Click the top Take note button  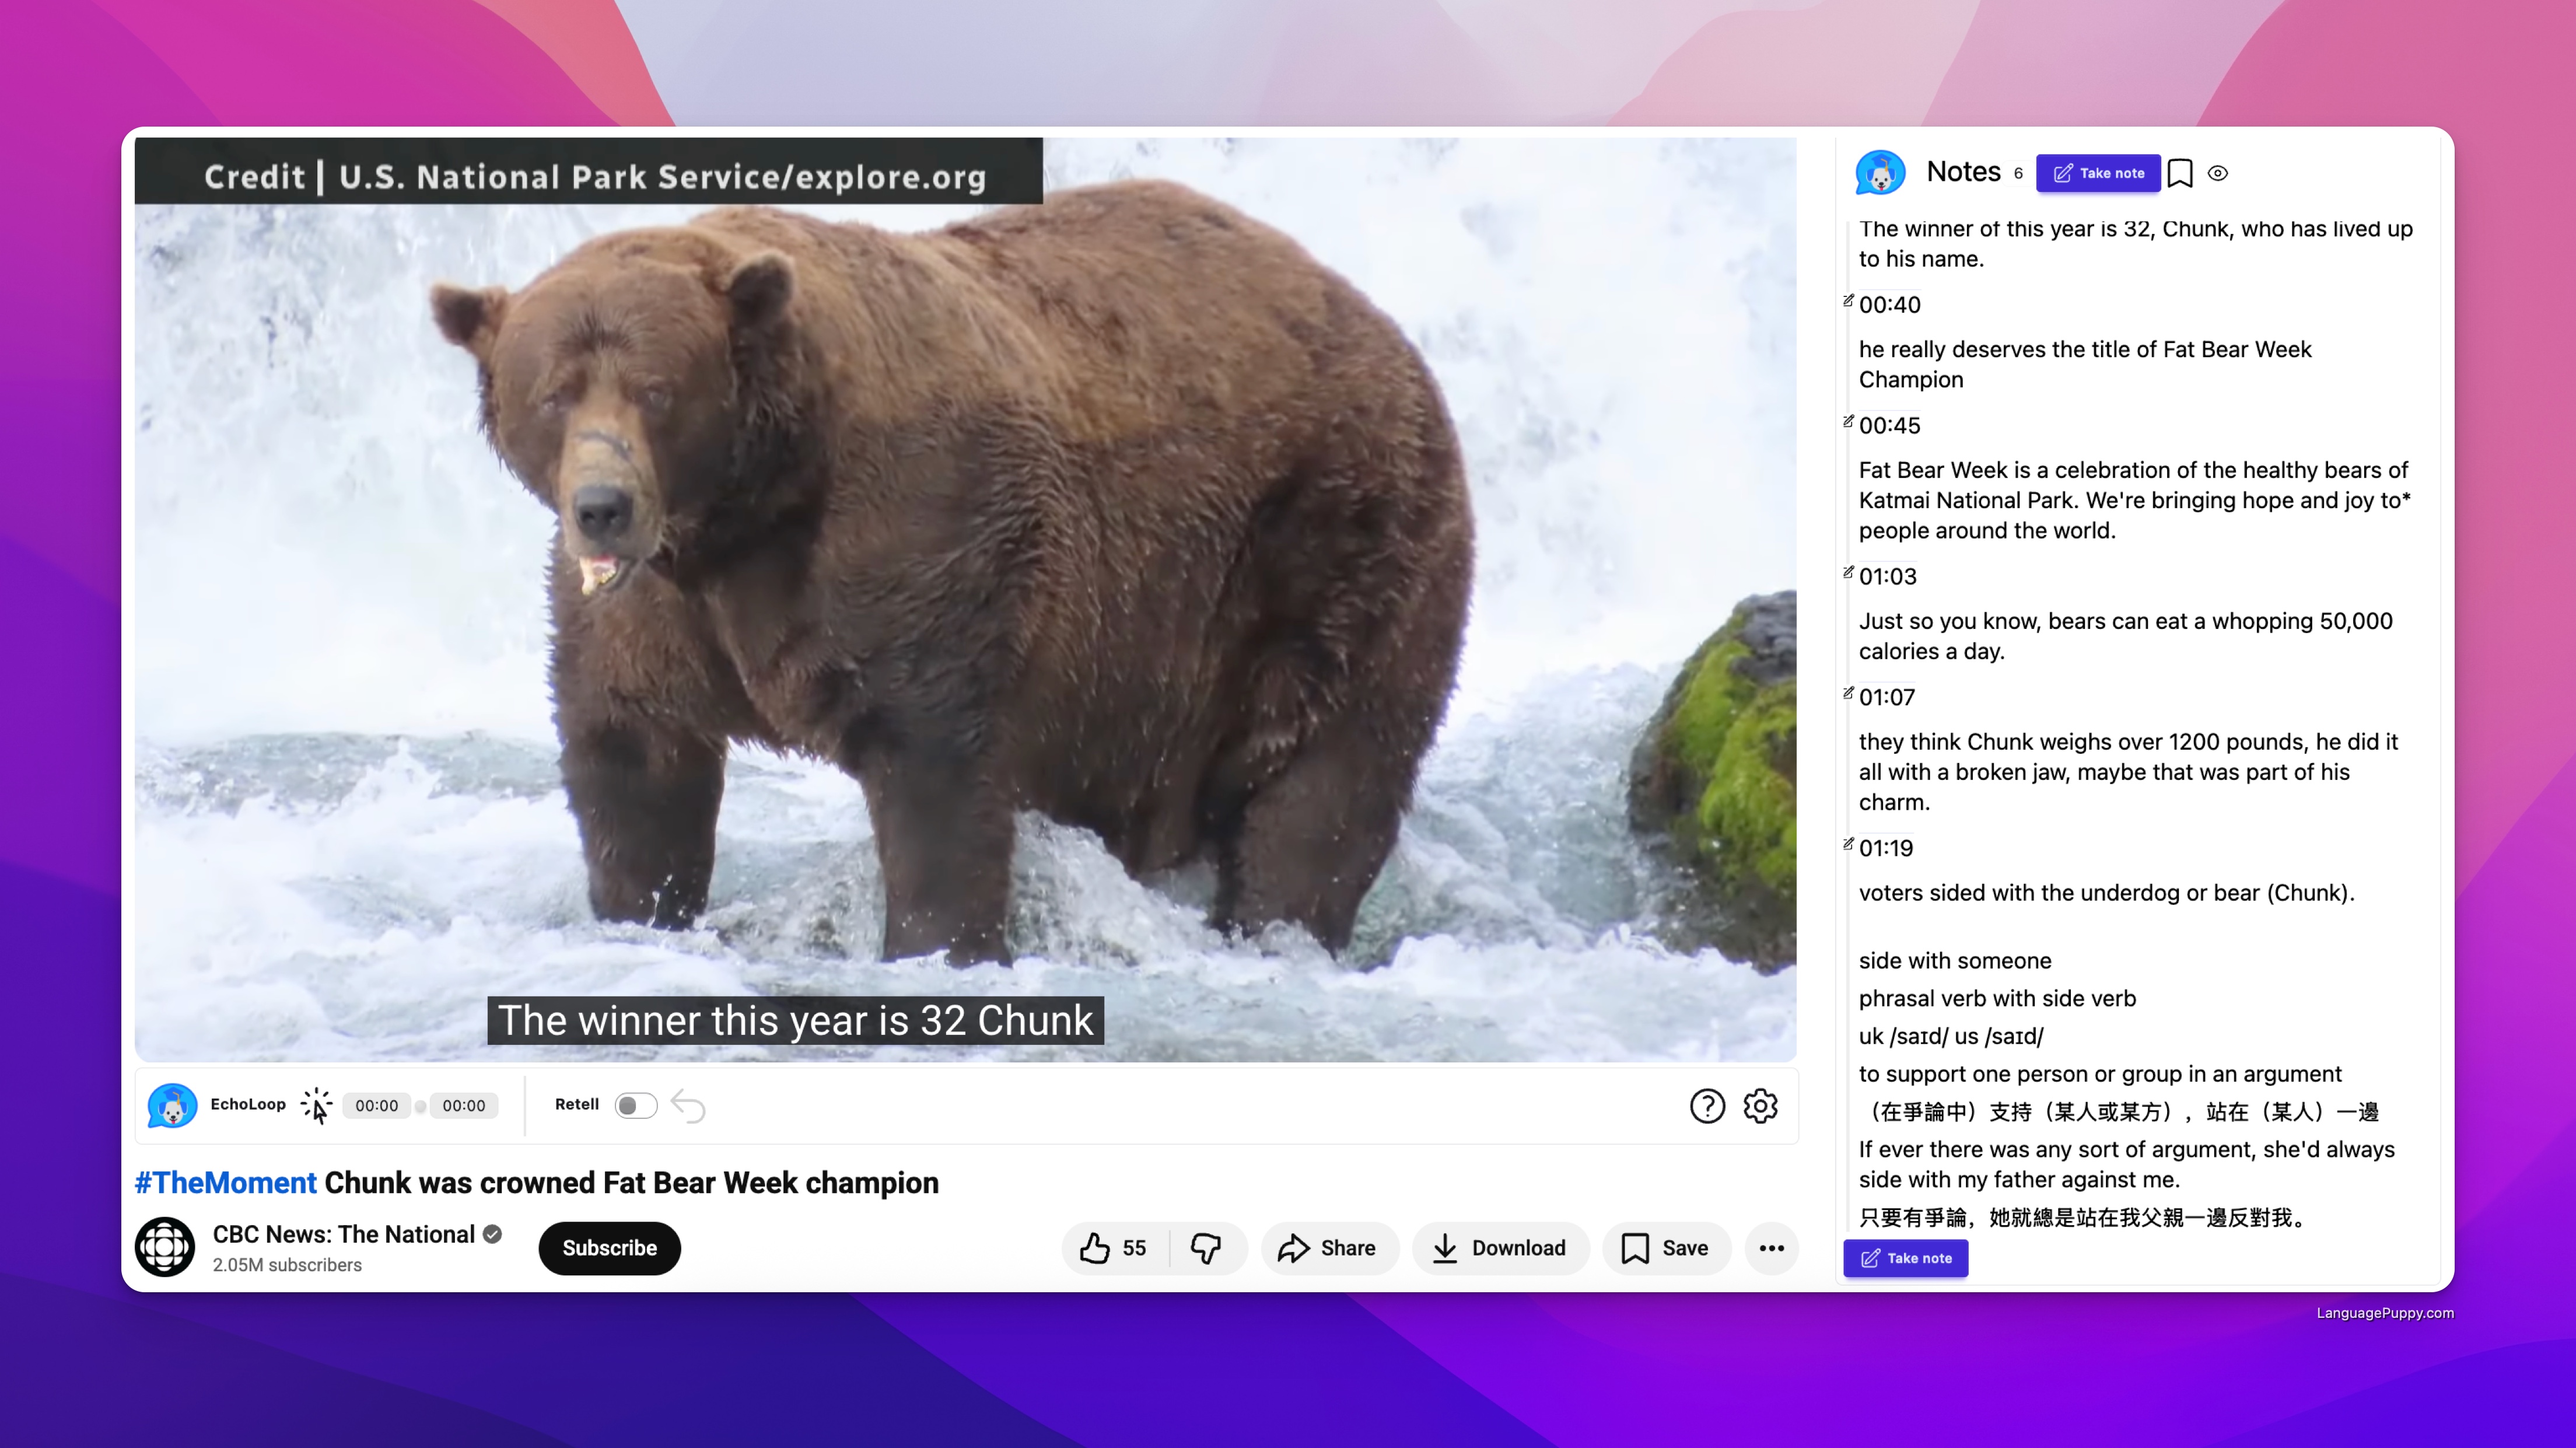pyautogui.click(x=2098, y=173)
